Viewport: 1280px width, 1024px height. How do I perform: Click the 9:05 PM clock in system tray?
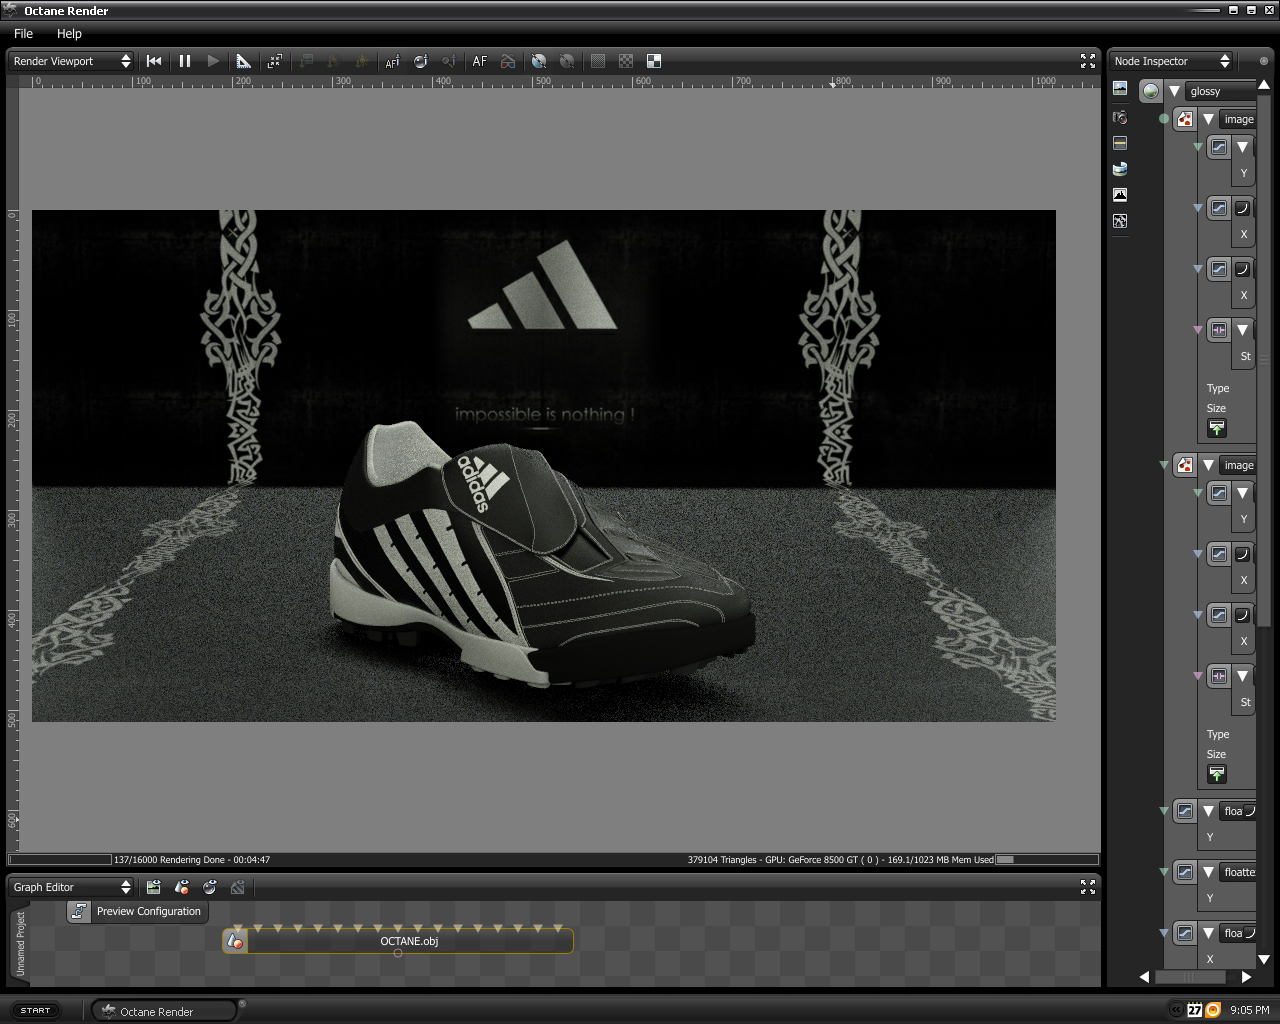pos(1250,1010)
